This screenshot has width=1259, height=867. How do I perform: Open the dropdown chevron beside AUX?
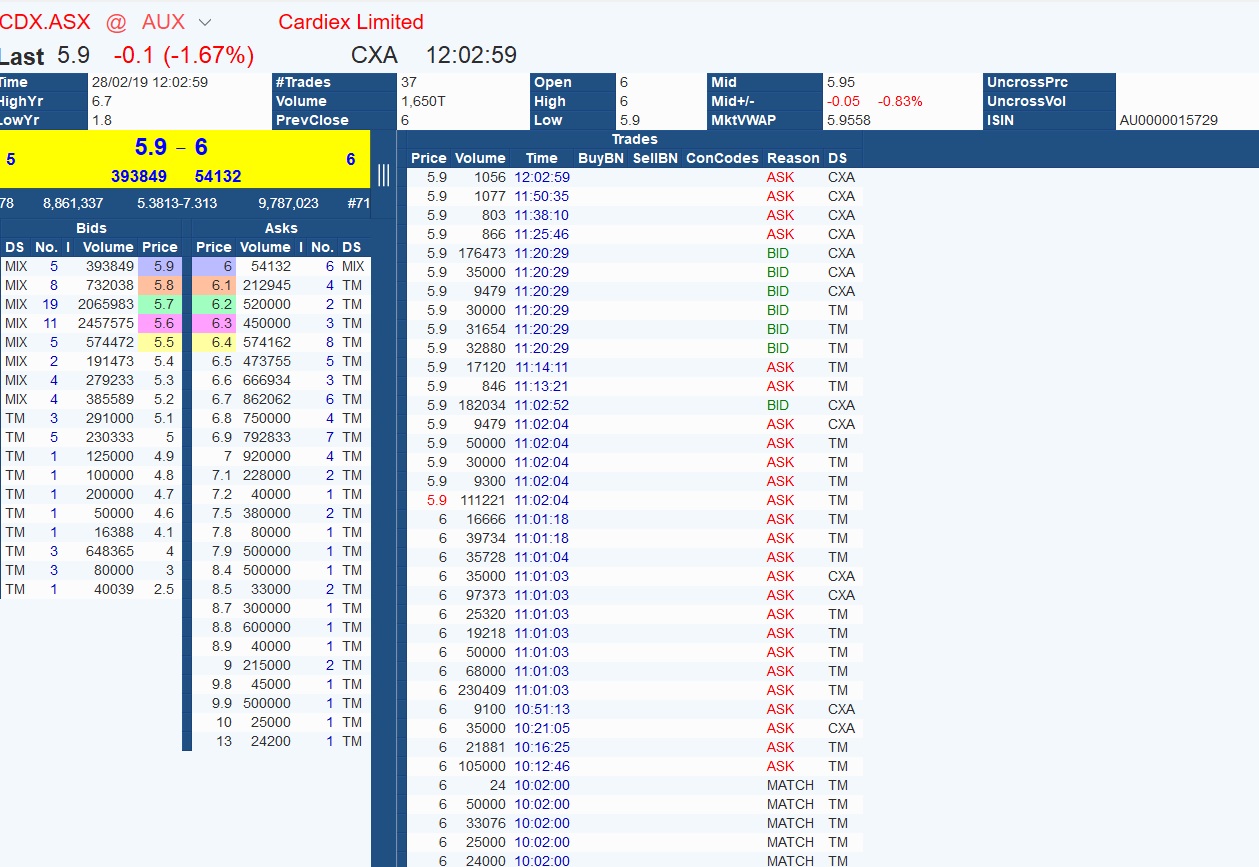coord(205,22)
